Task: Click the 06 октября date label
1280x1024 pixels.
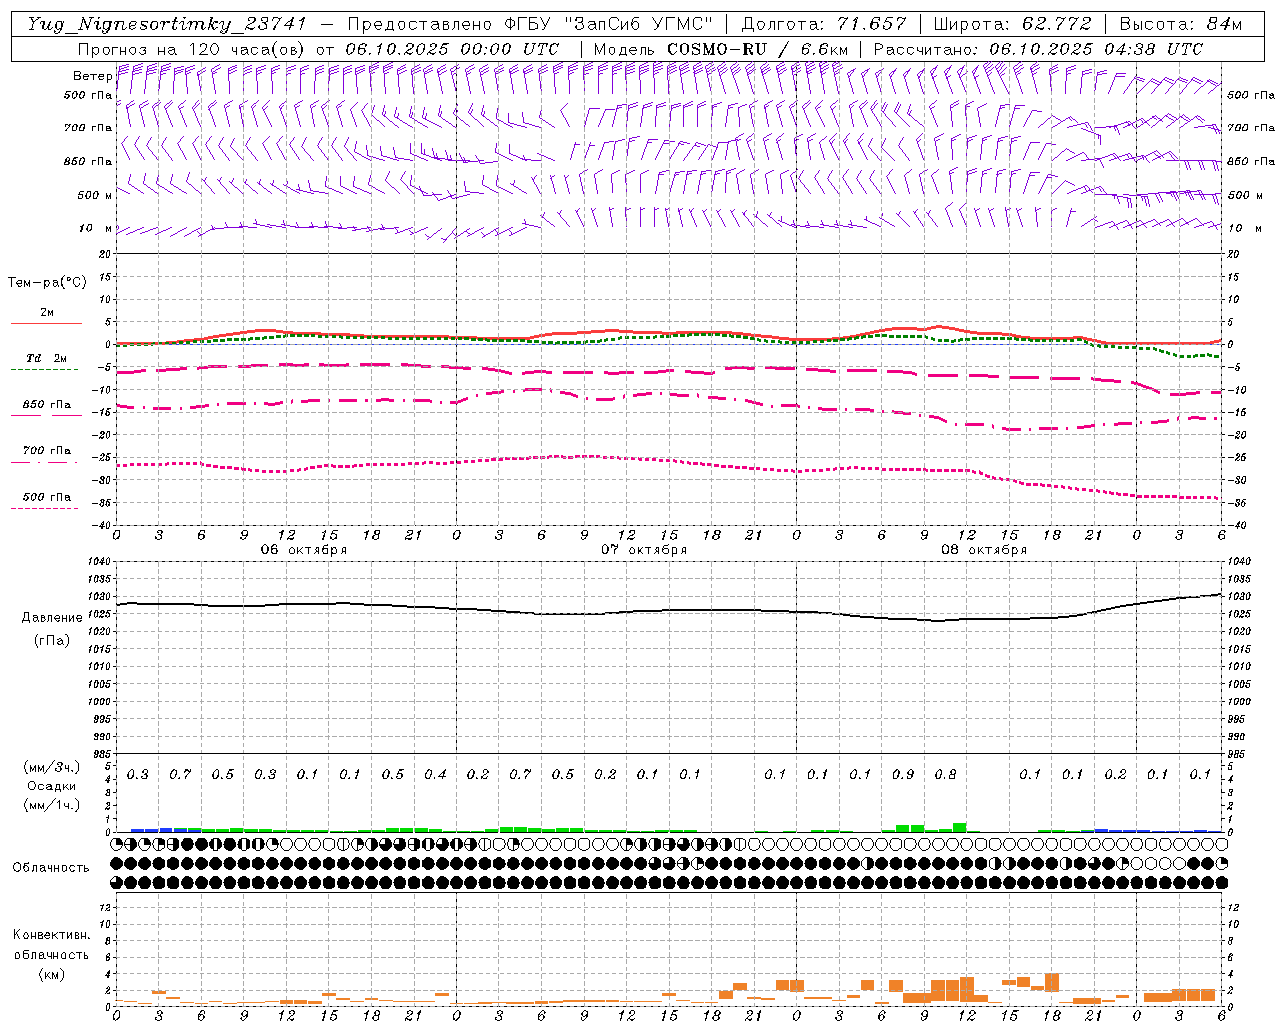Action: [x=304, y=550]
